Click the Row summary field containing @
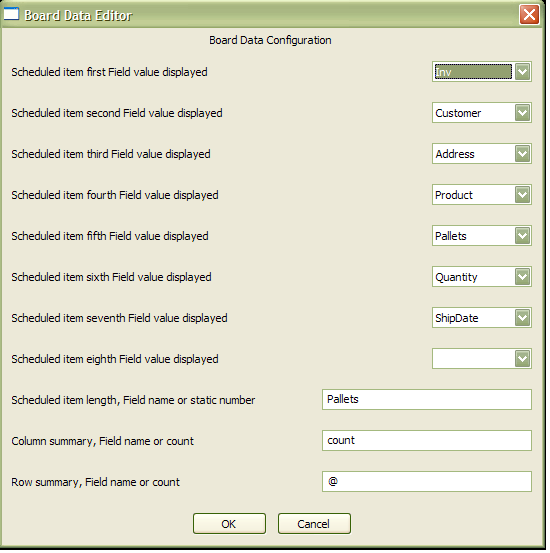 427,481
